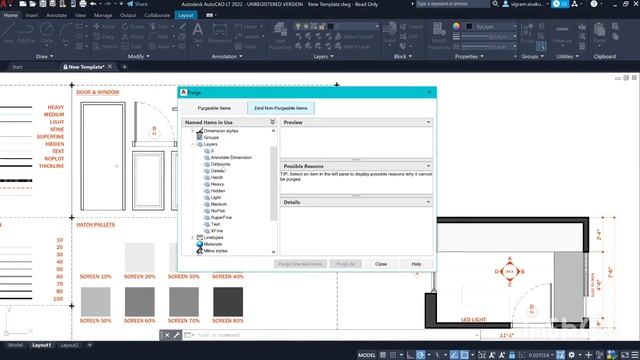Screen dimensions: 640x360
Task: Toggle polar tracking in status bar
Action: coord(420,355)
